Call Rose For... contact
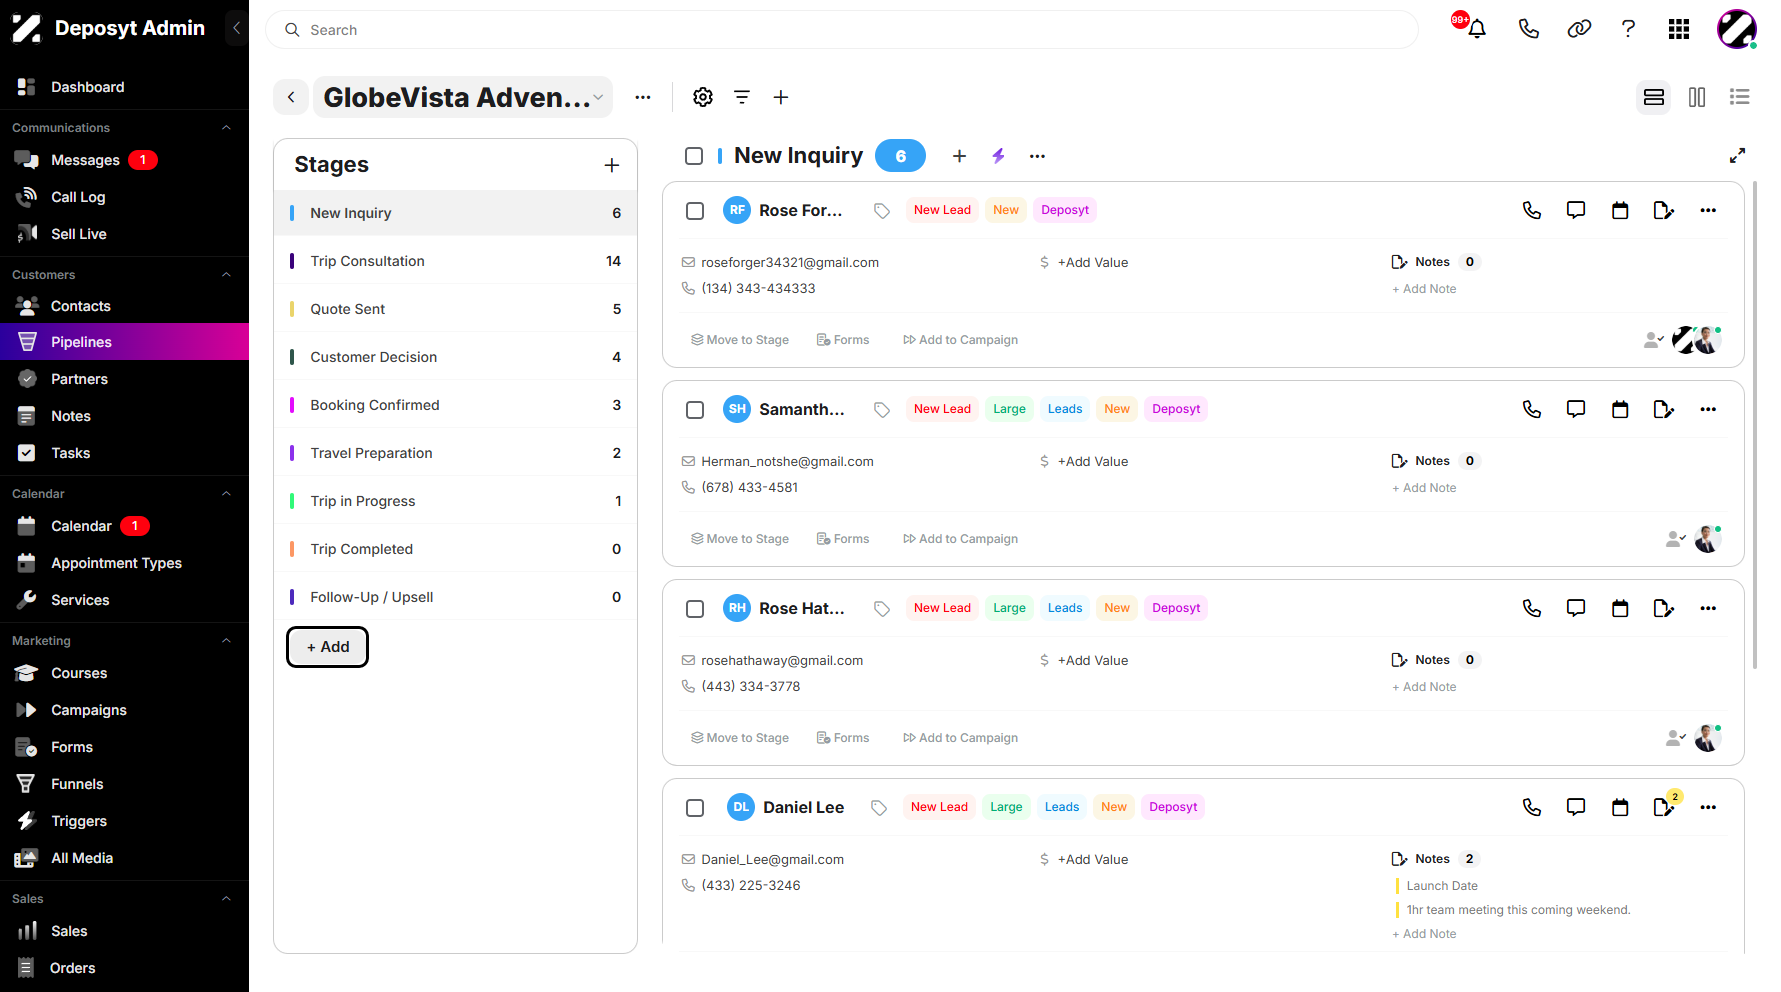Screen dimensions: 1781x992 coord(1532,210)
